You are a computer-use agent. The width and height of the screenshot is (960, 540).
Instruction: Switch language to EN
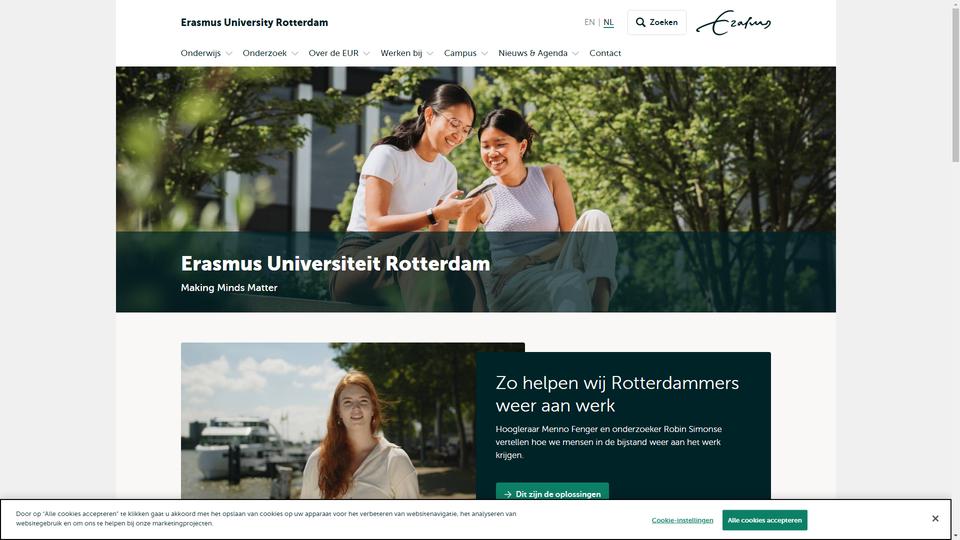tap(590, 22)
